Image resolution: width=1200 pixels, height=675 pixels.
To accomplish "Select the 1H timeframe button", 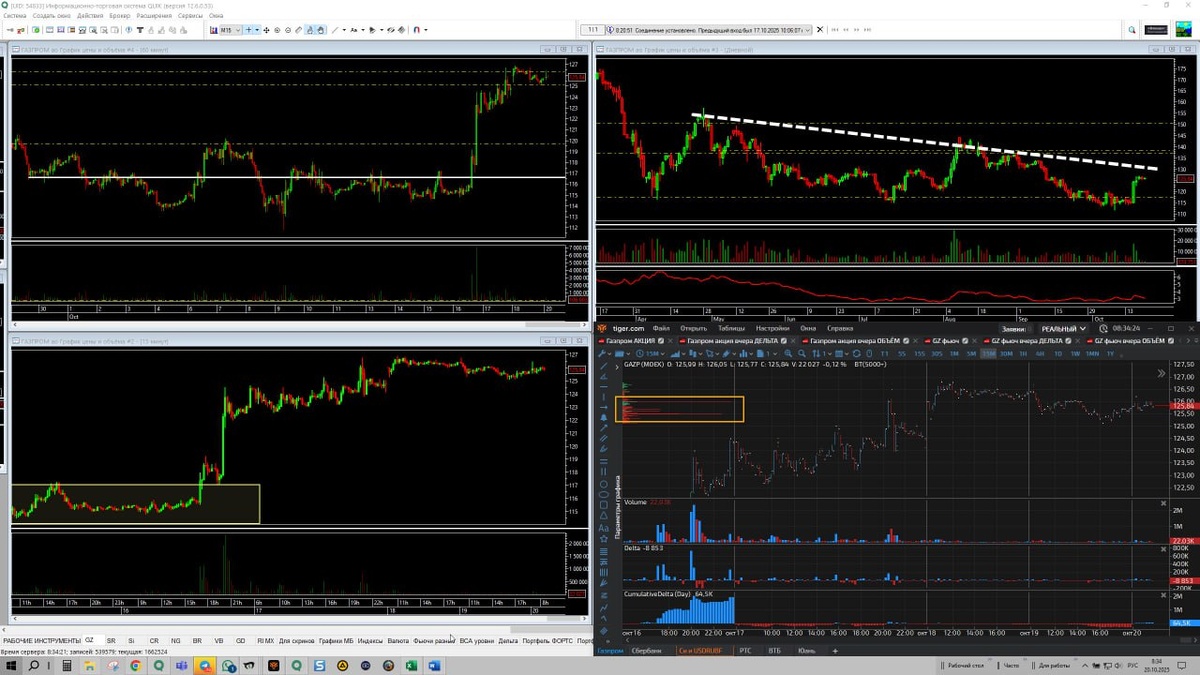I will pyautogui.click(x=1024, y=354).
